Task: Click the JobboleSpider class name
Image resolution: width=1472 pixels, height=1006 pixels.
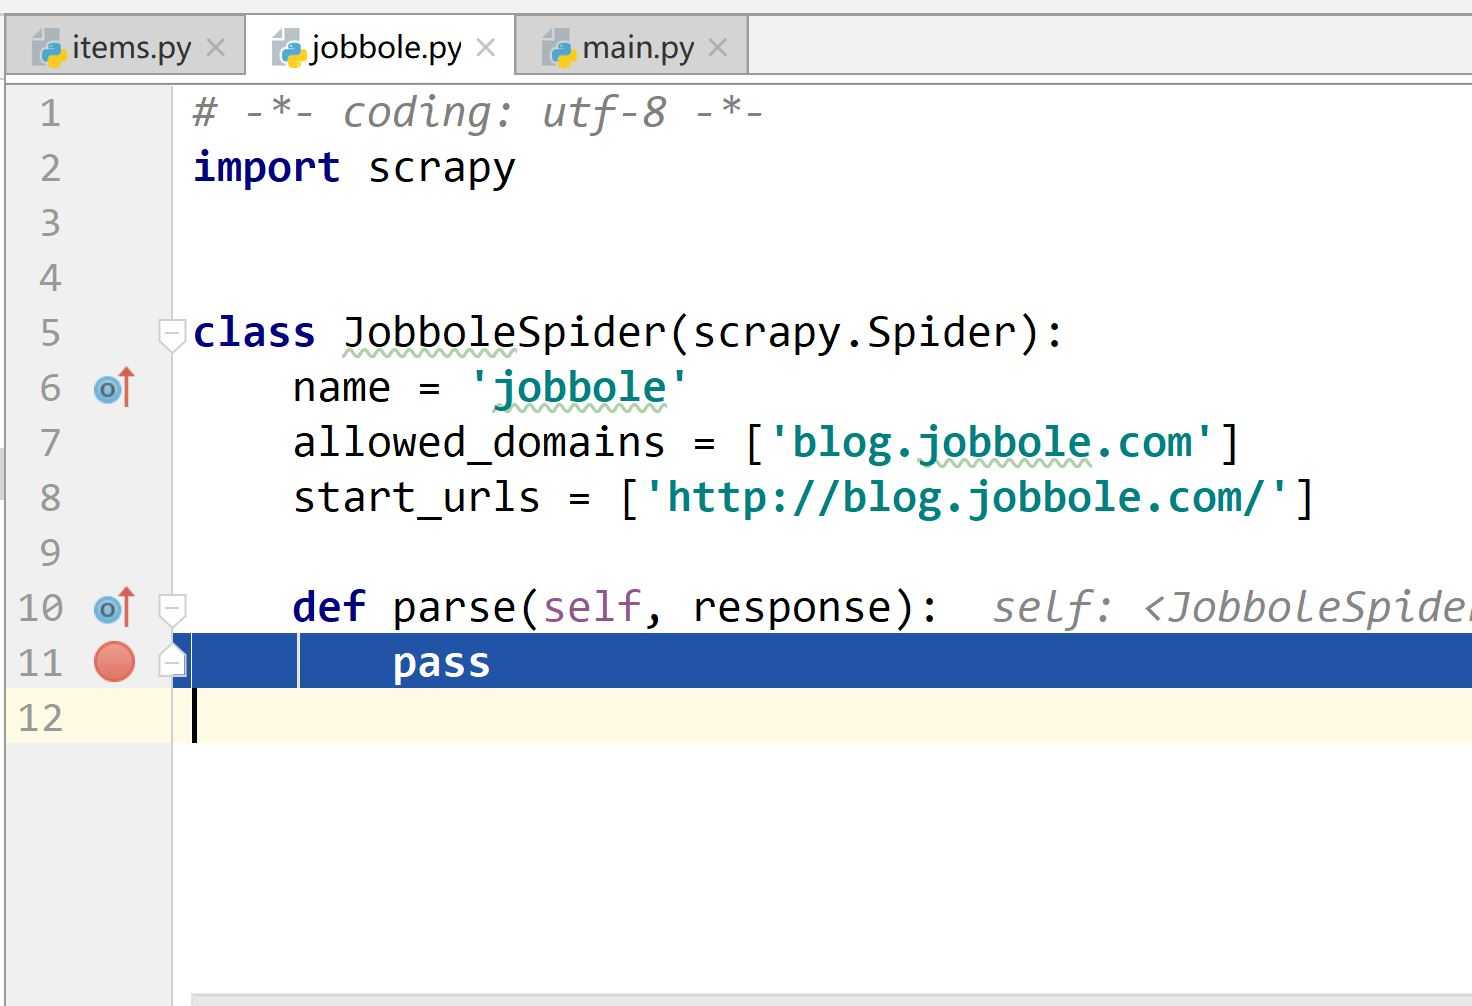Action: click(x=504, y=333)
